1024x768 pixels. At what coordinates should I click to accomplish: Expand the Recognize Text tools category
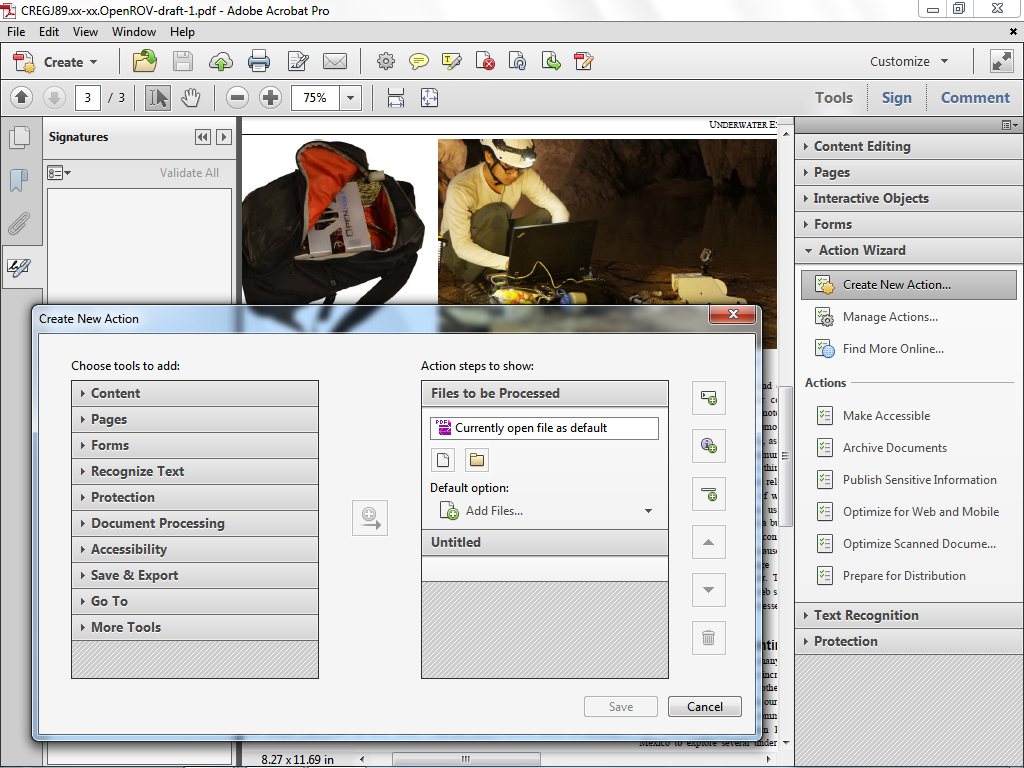(x=195, y=472)
